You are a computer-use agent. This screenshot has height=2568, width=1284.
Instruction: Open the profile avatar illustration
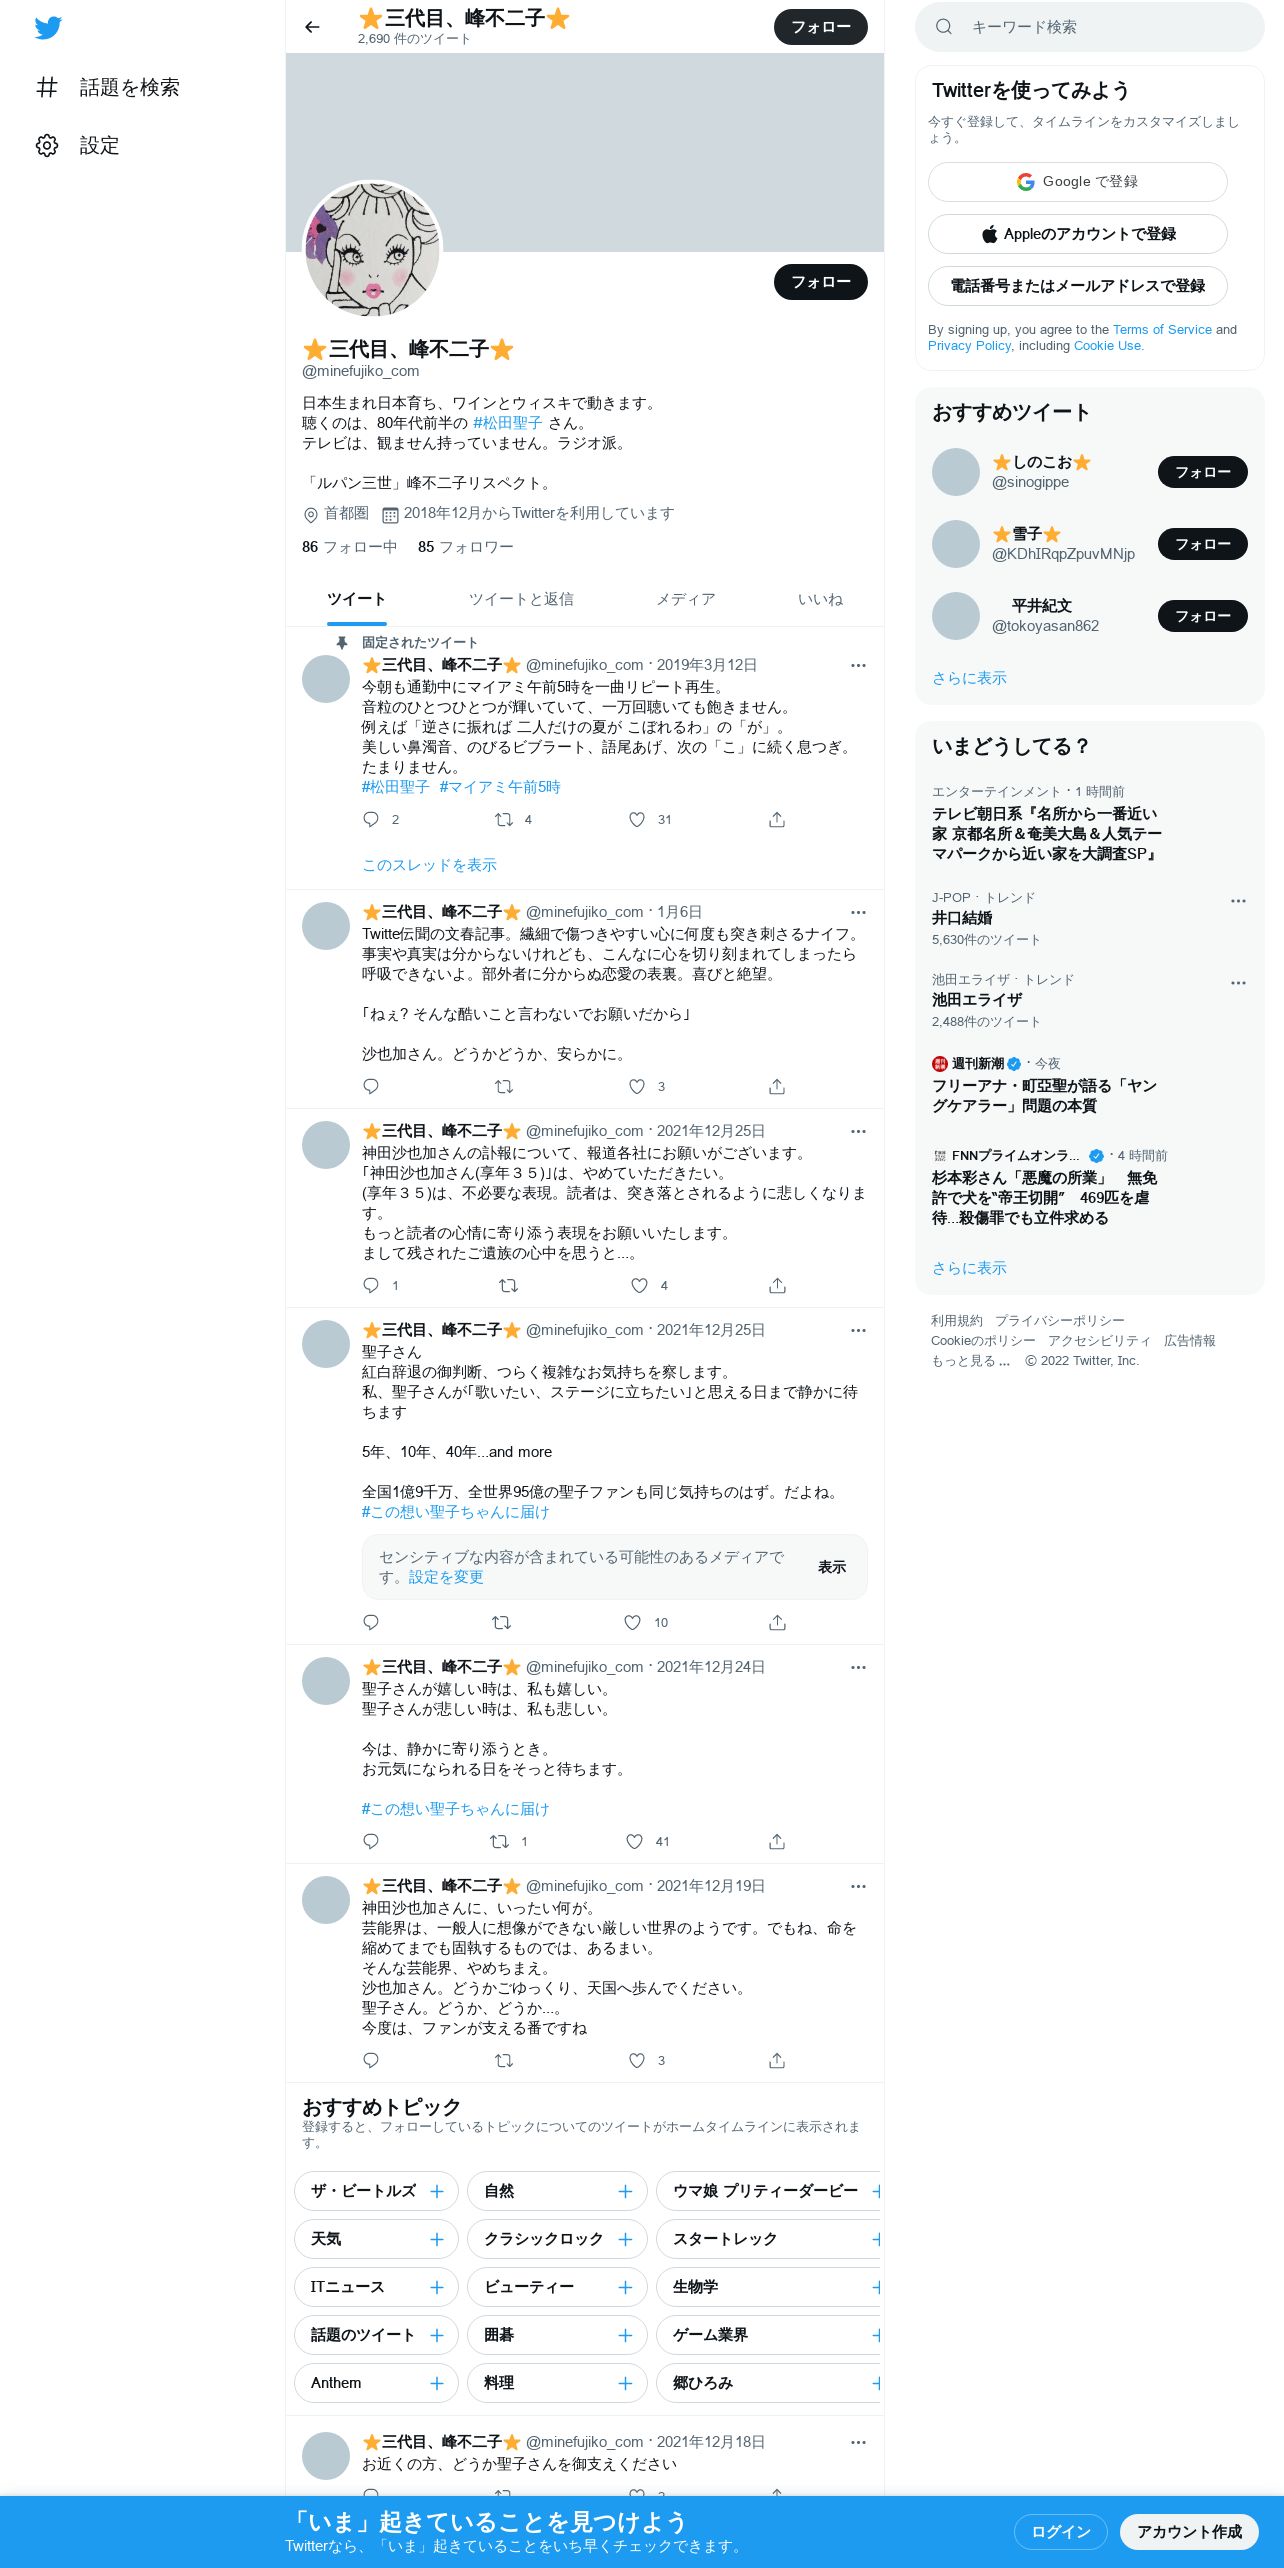372,250
